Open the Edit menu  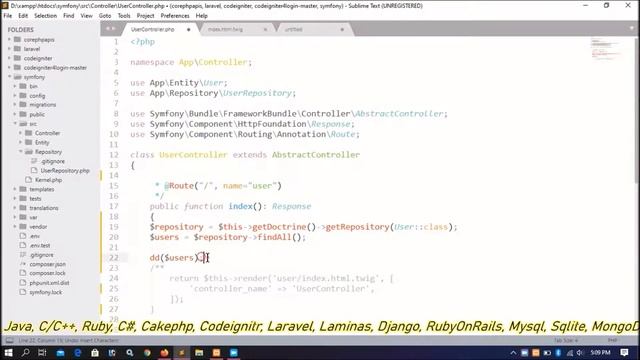[23, 16]
